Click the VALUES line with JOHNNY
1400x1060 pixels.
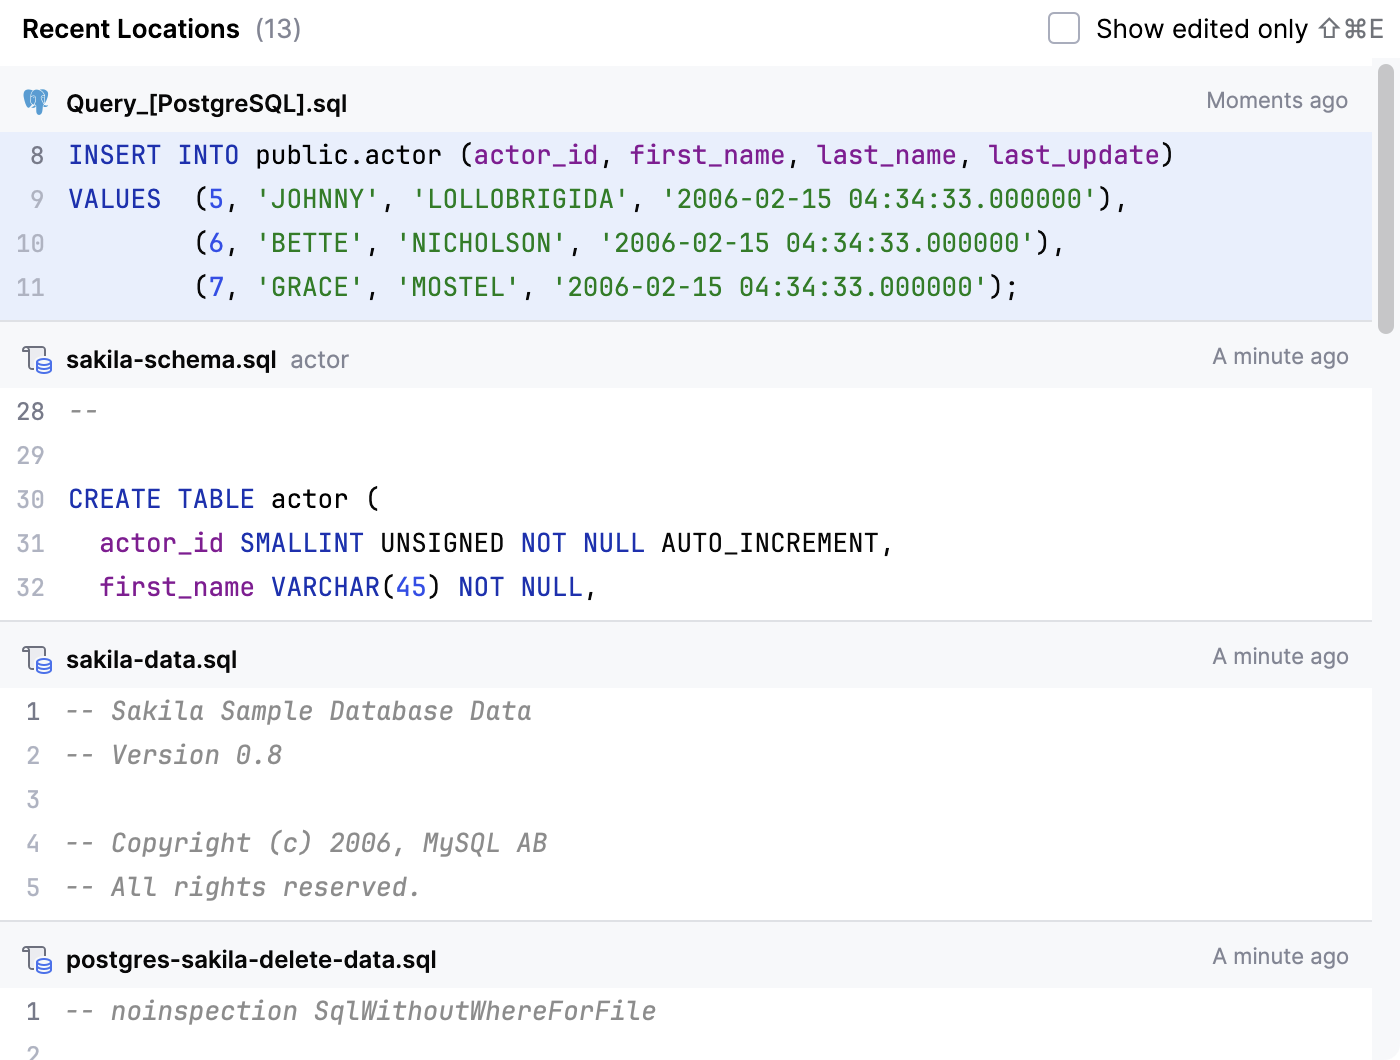point(597,199)
